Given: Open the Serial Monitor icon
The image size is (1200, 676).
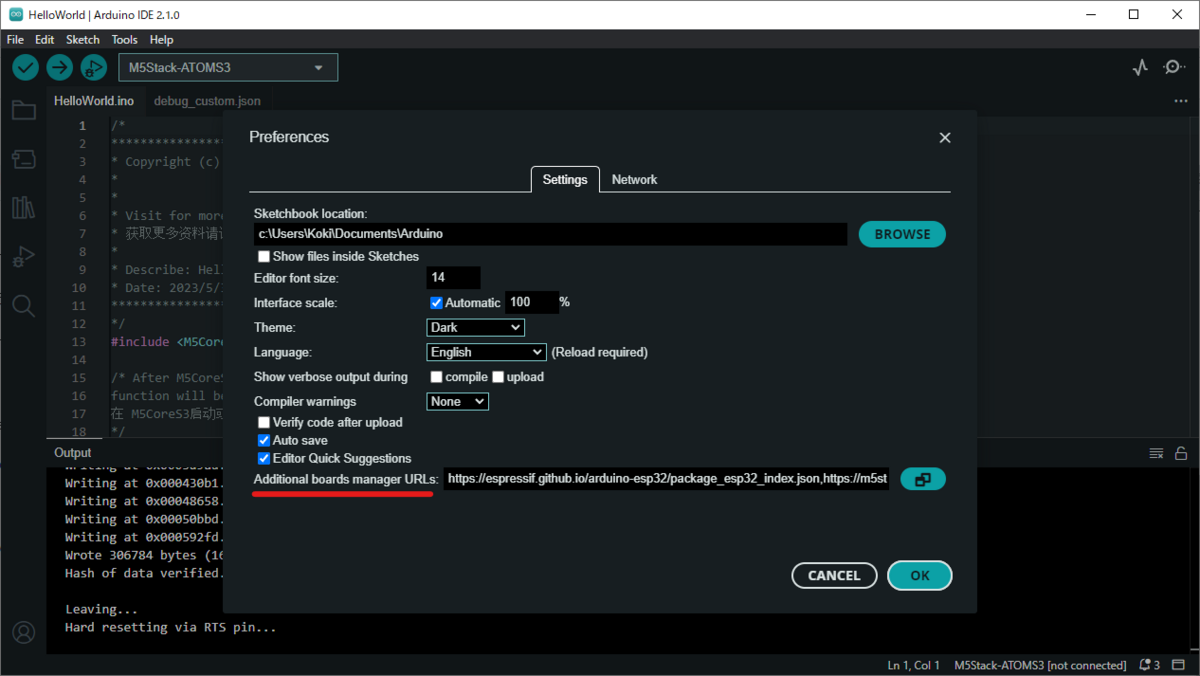Looking at the screenshot, I should (1174, 67).
